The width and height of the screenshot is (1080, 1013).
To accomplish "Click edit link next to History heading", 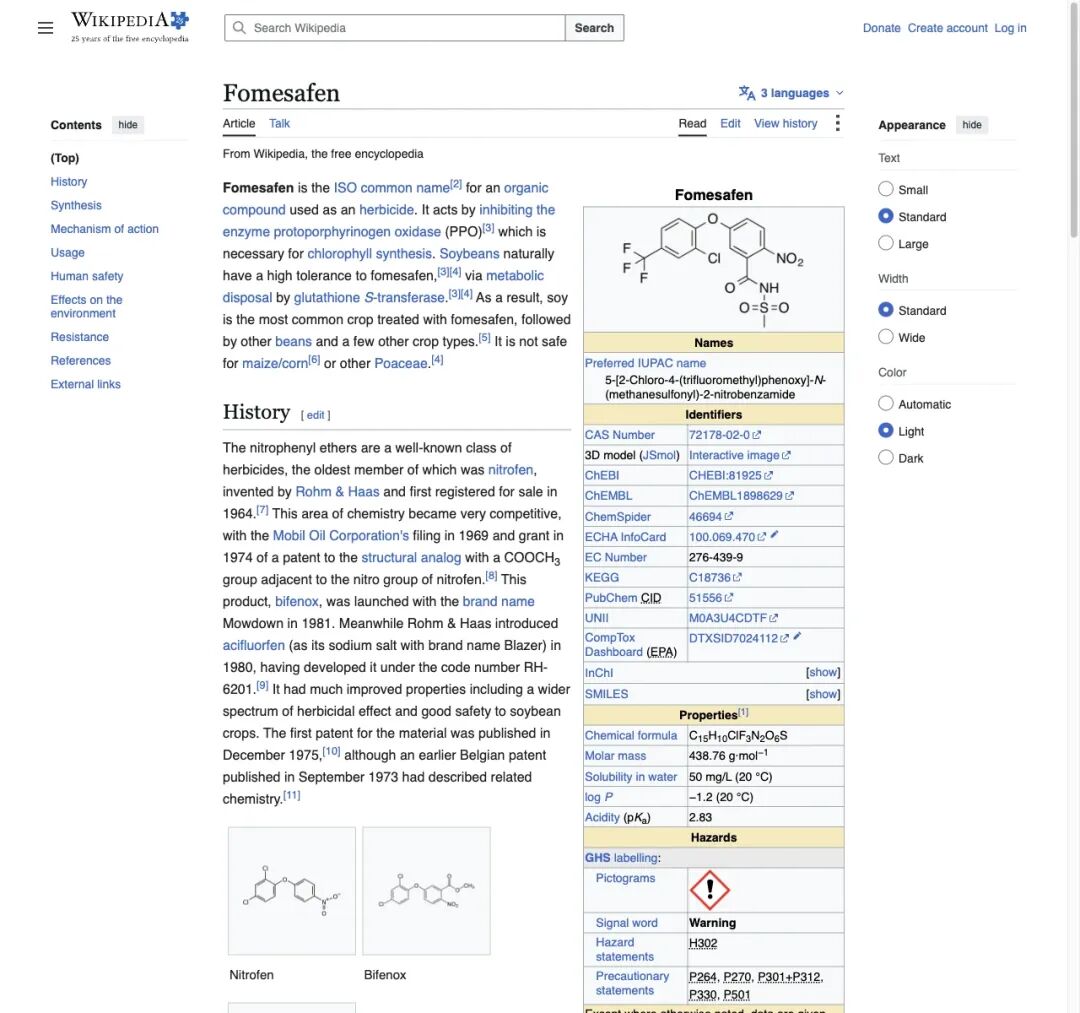I will (x=315, y=415).
